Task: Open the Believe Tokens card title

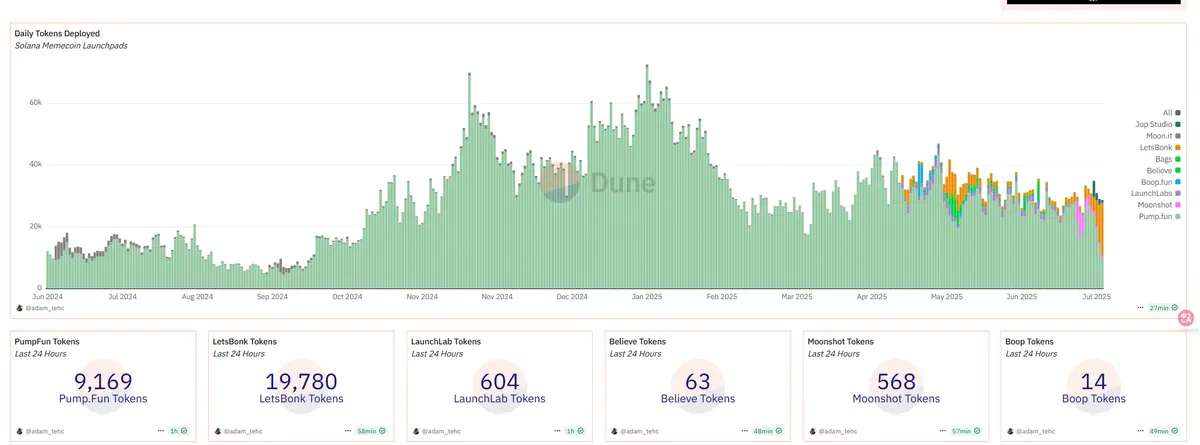Action: point(637,341)
